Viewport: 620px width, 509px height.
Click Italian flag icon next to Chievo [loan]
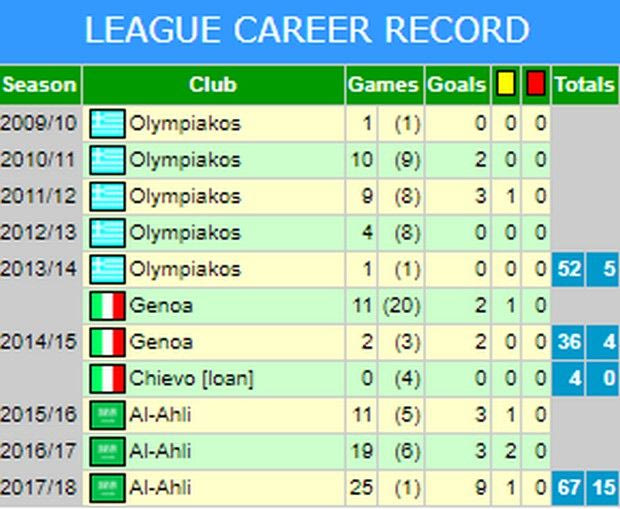106,379
